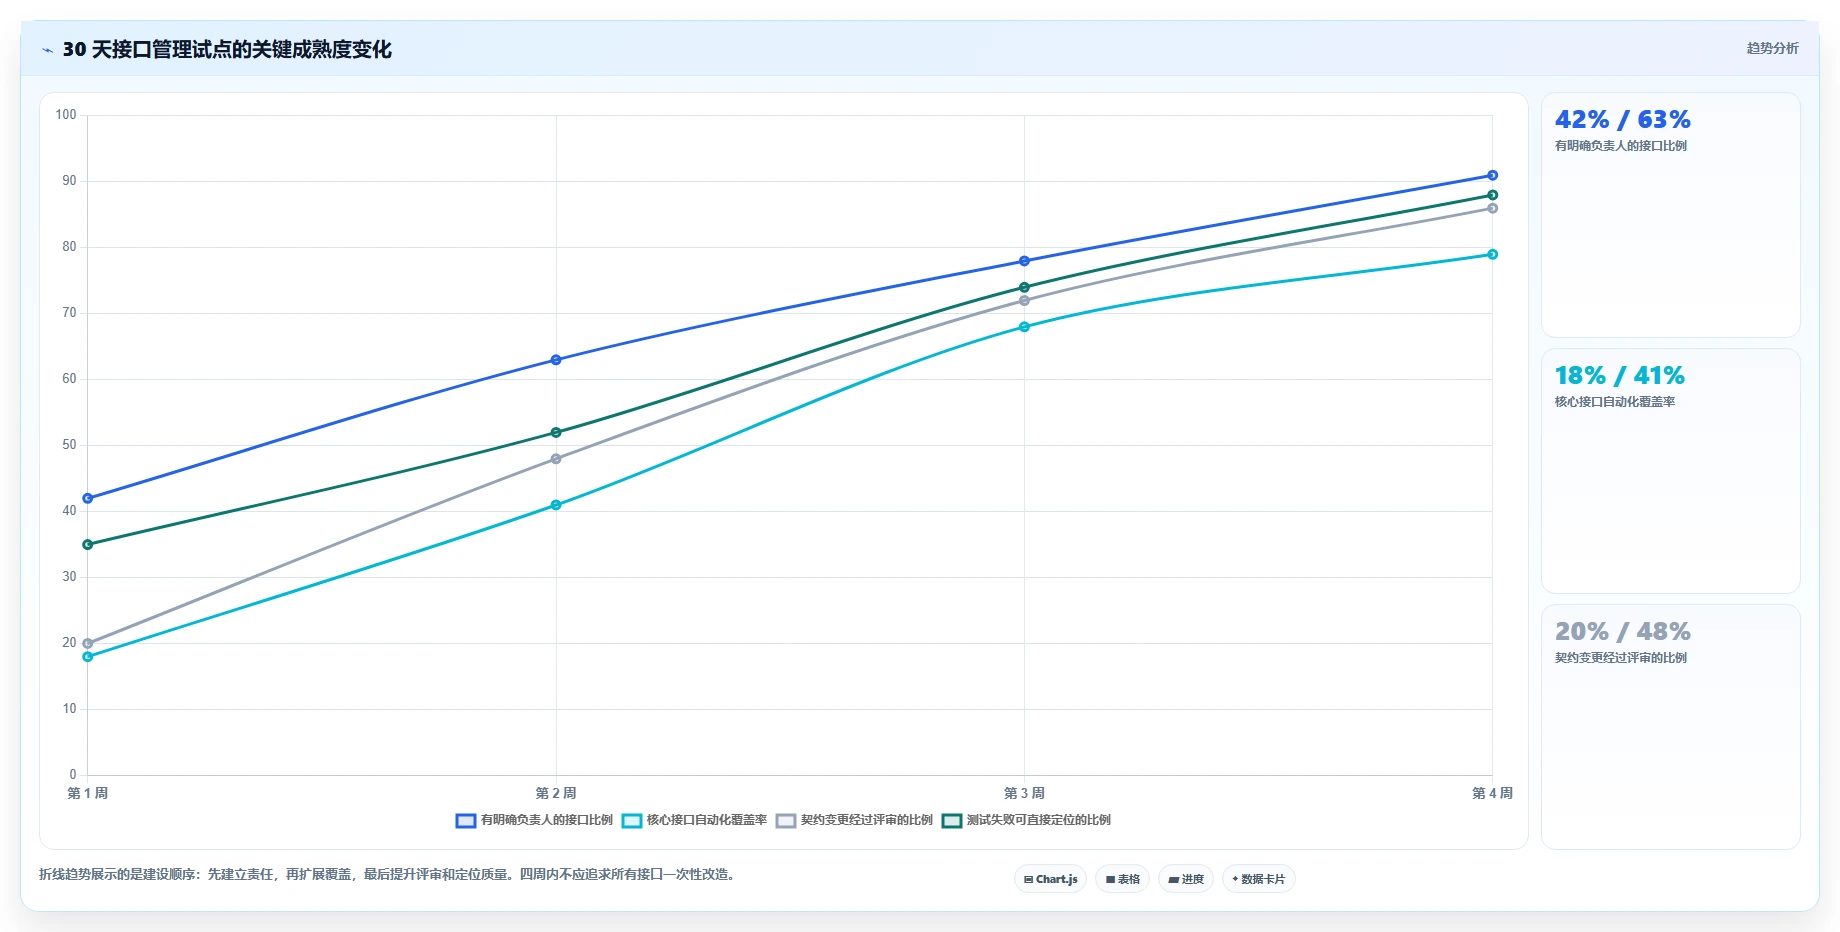Click the 40 y-axis label
This screenshot has width=1840, height=932.
coord(69,511)
